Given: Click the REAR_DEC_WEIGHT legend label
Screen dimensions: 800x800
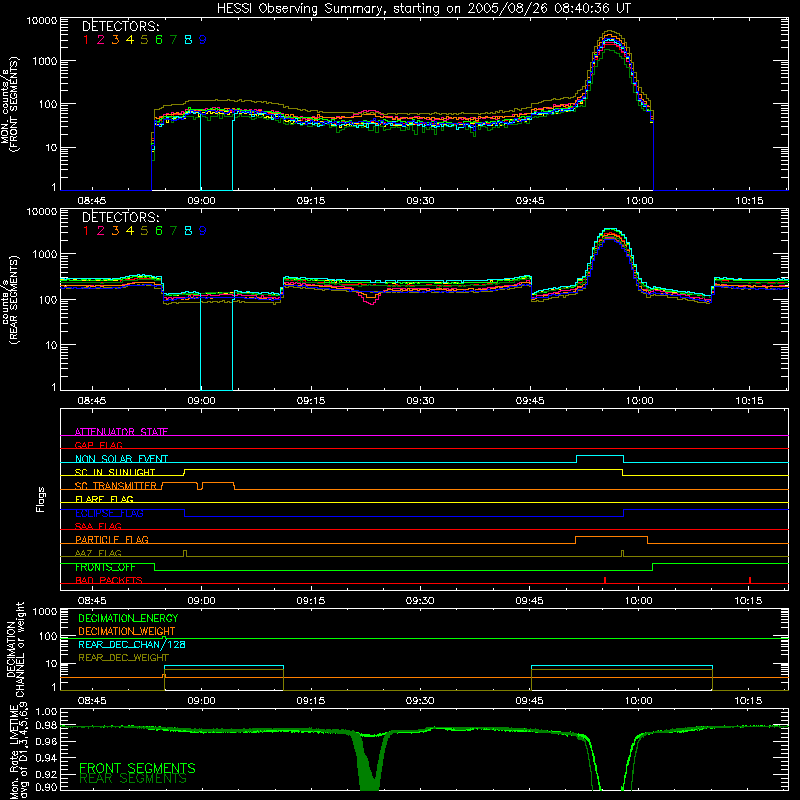Looking at the screenshot, I should tap(123, 658).
